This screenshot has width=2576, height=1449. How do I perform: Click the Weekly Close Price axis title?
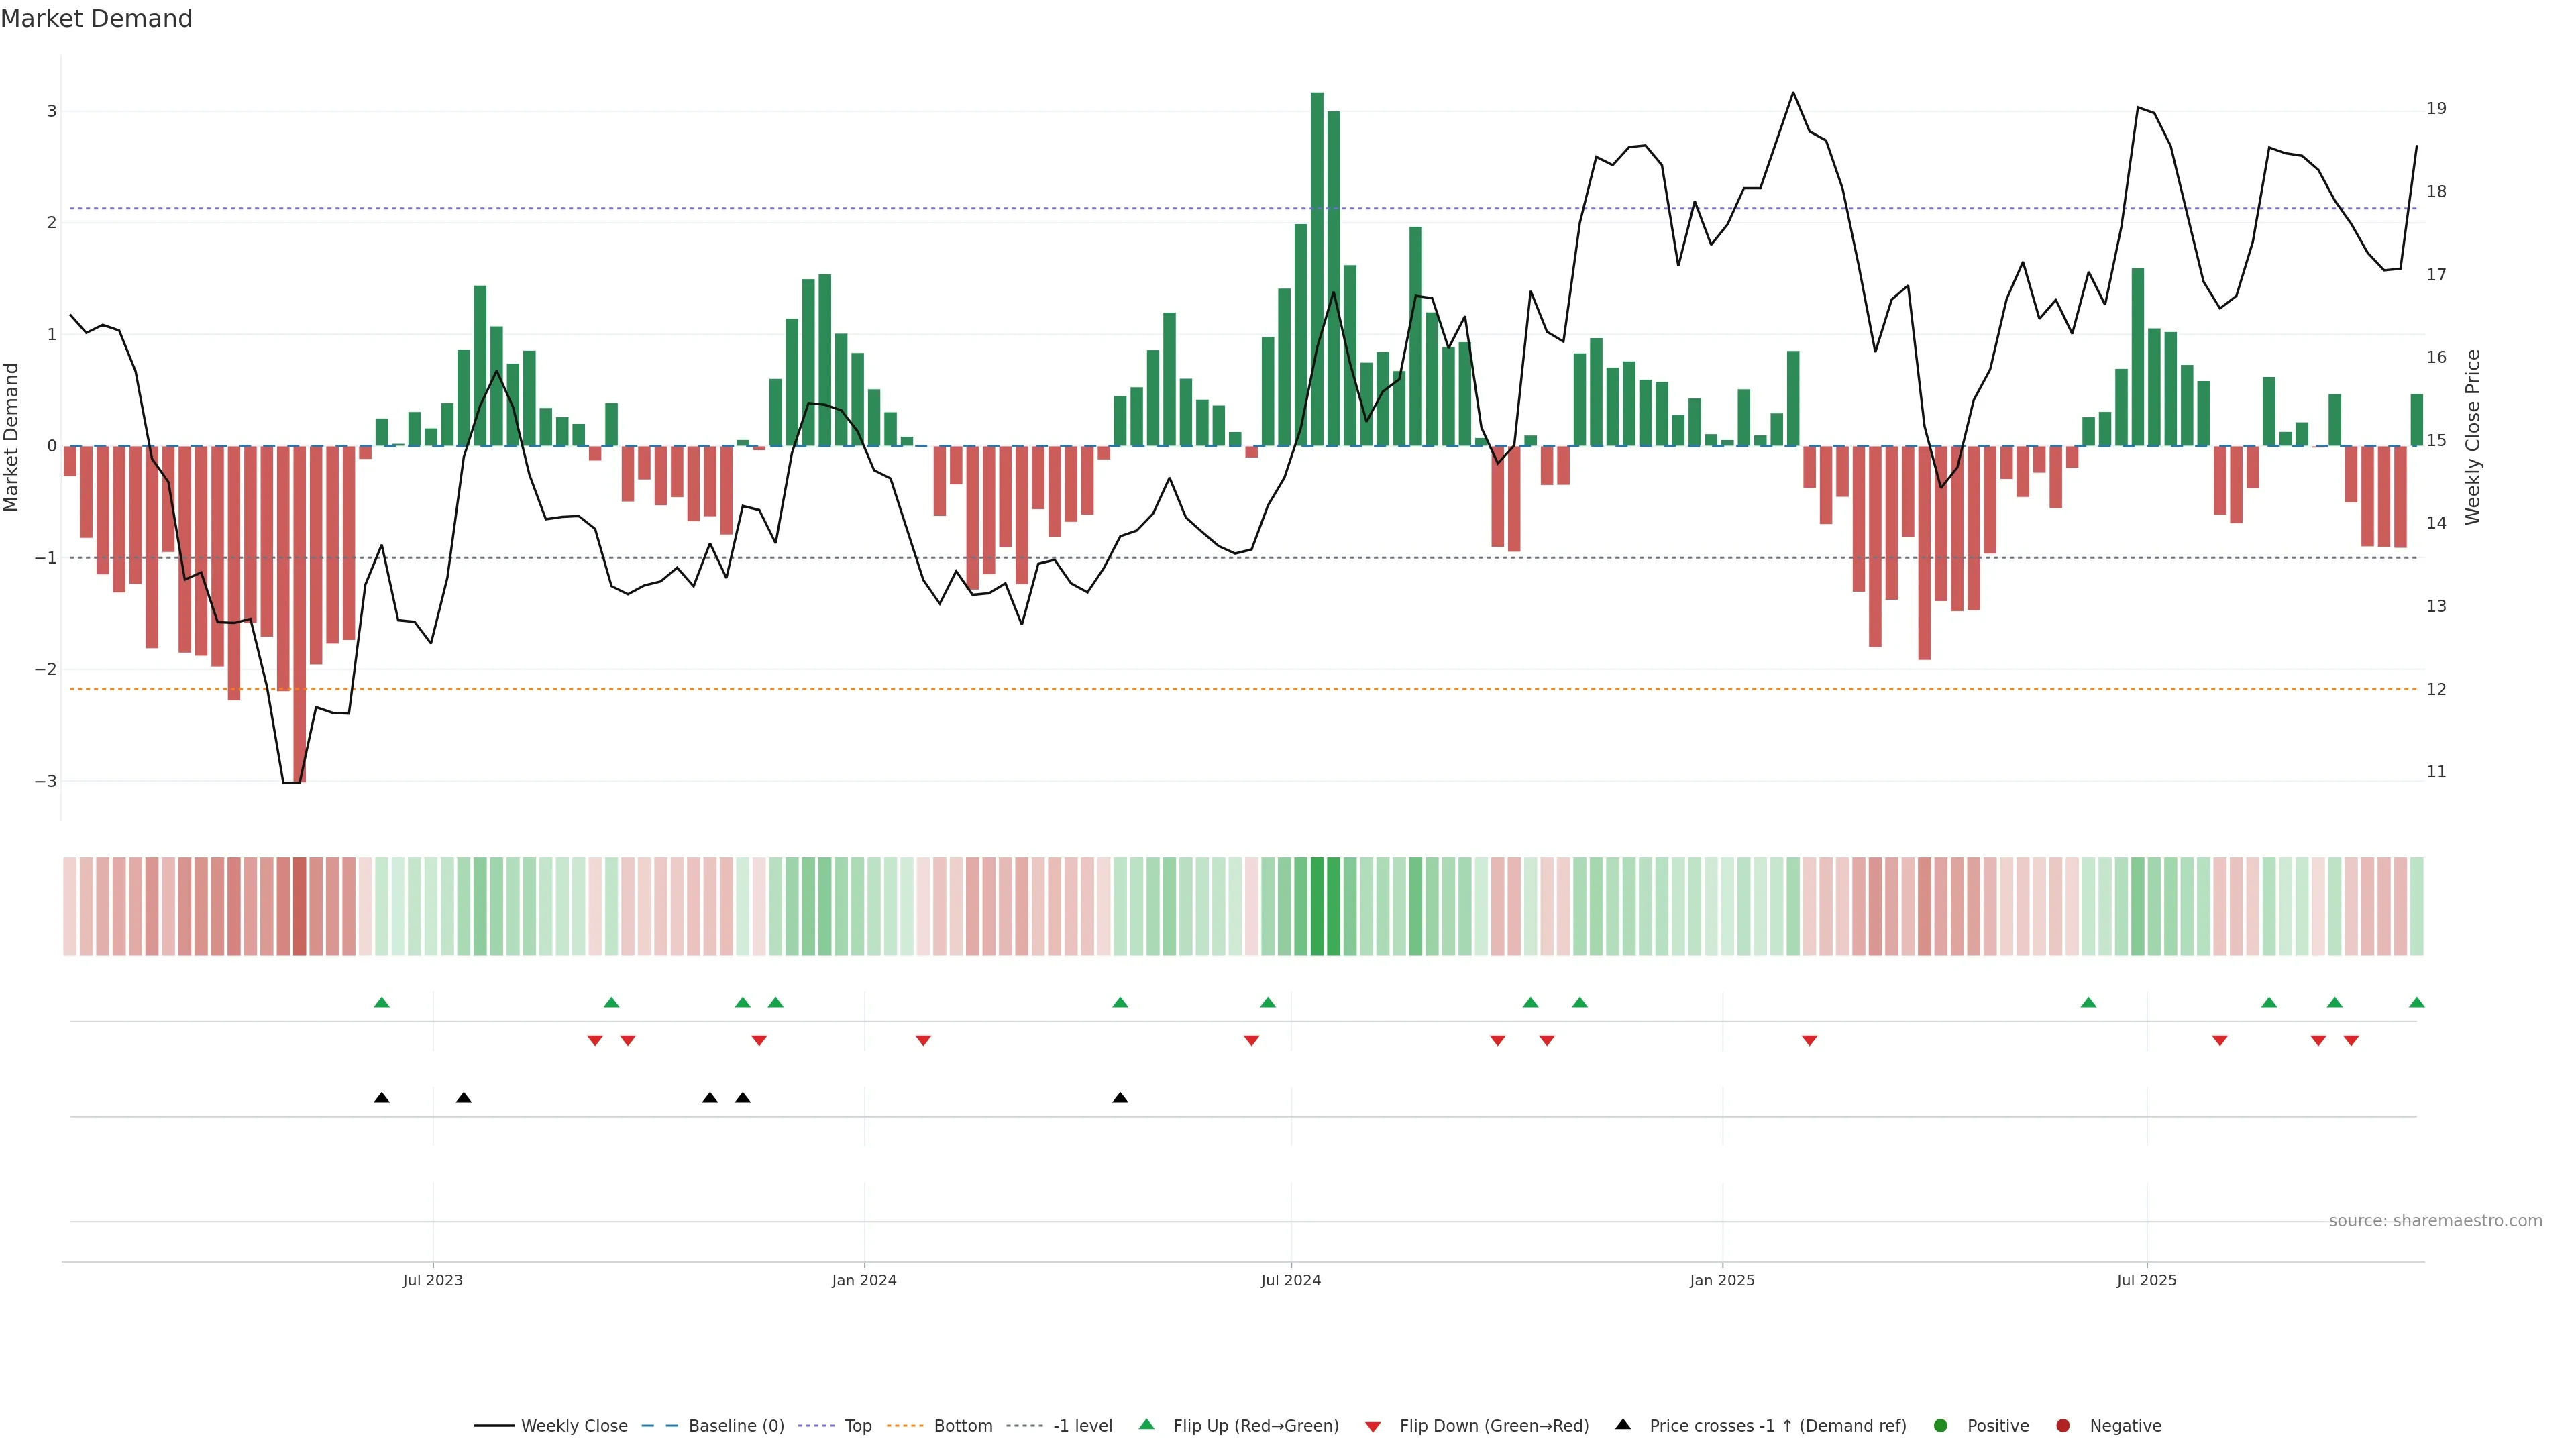(x=2473, y=437)
